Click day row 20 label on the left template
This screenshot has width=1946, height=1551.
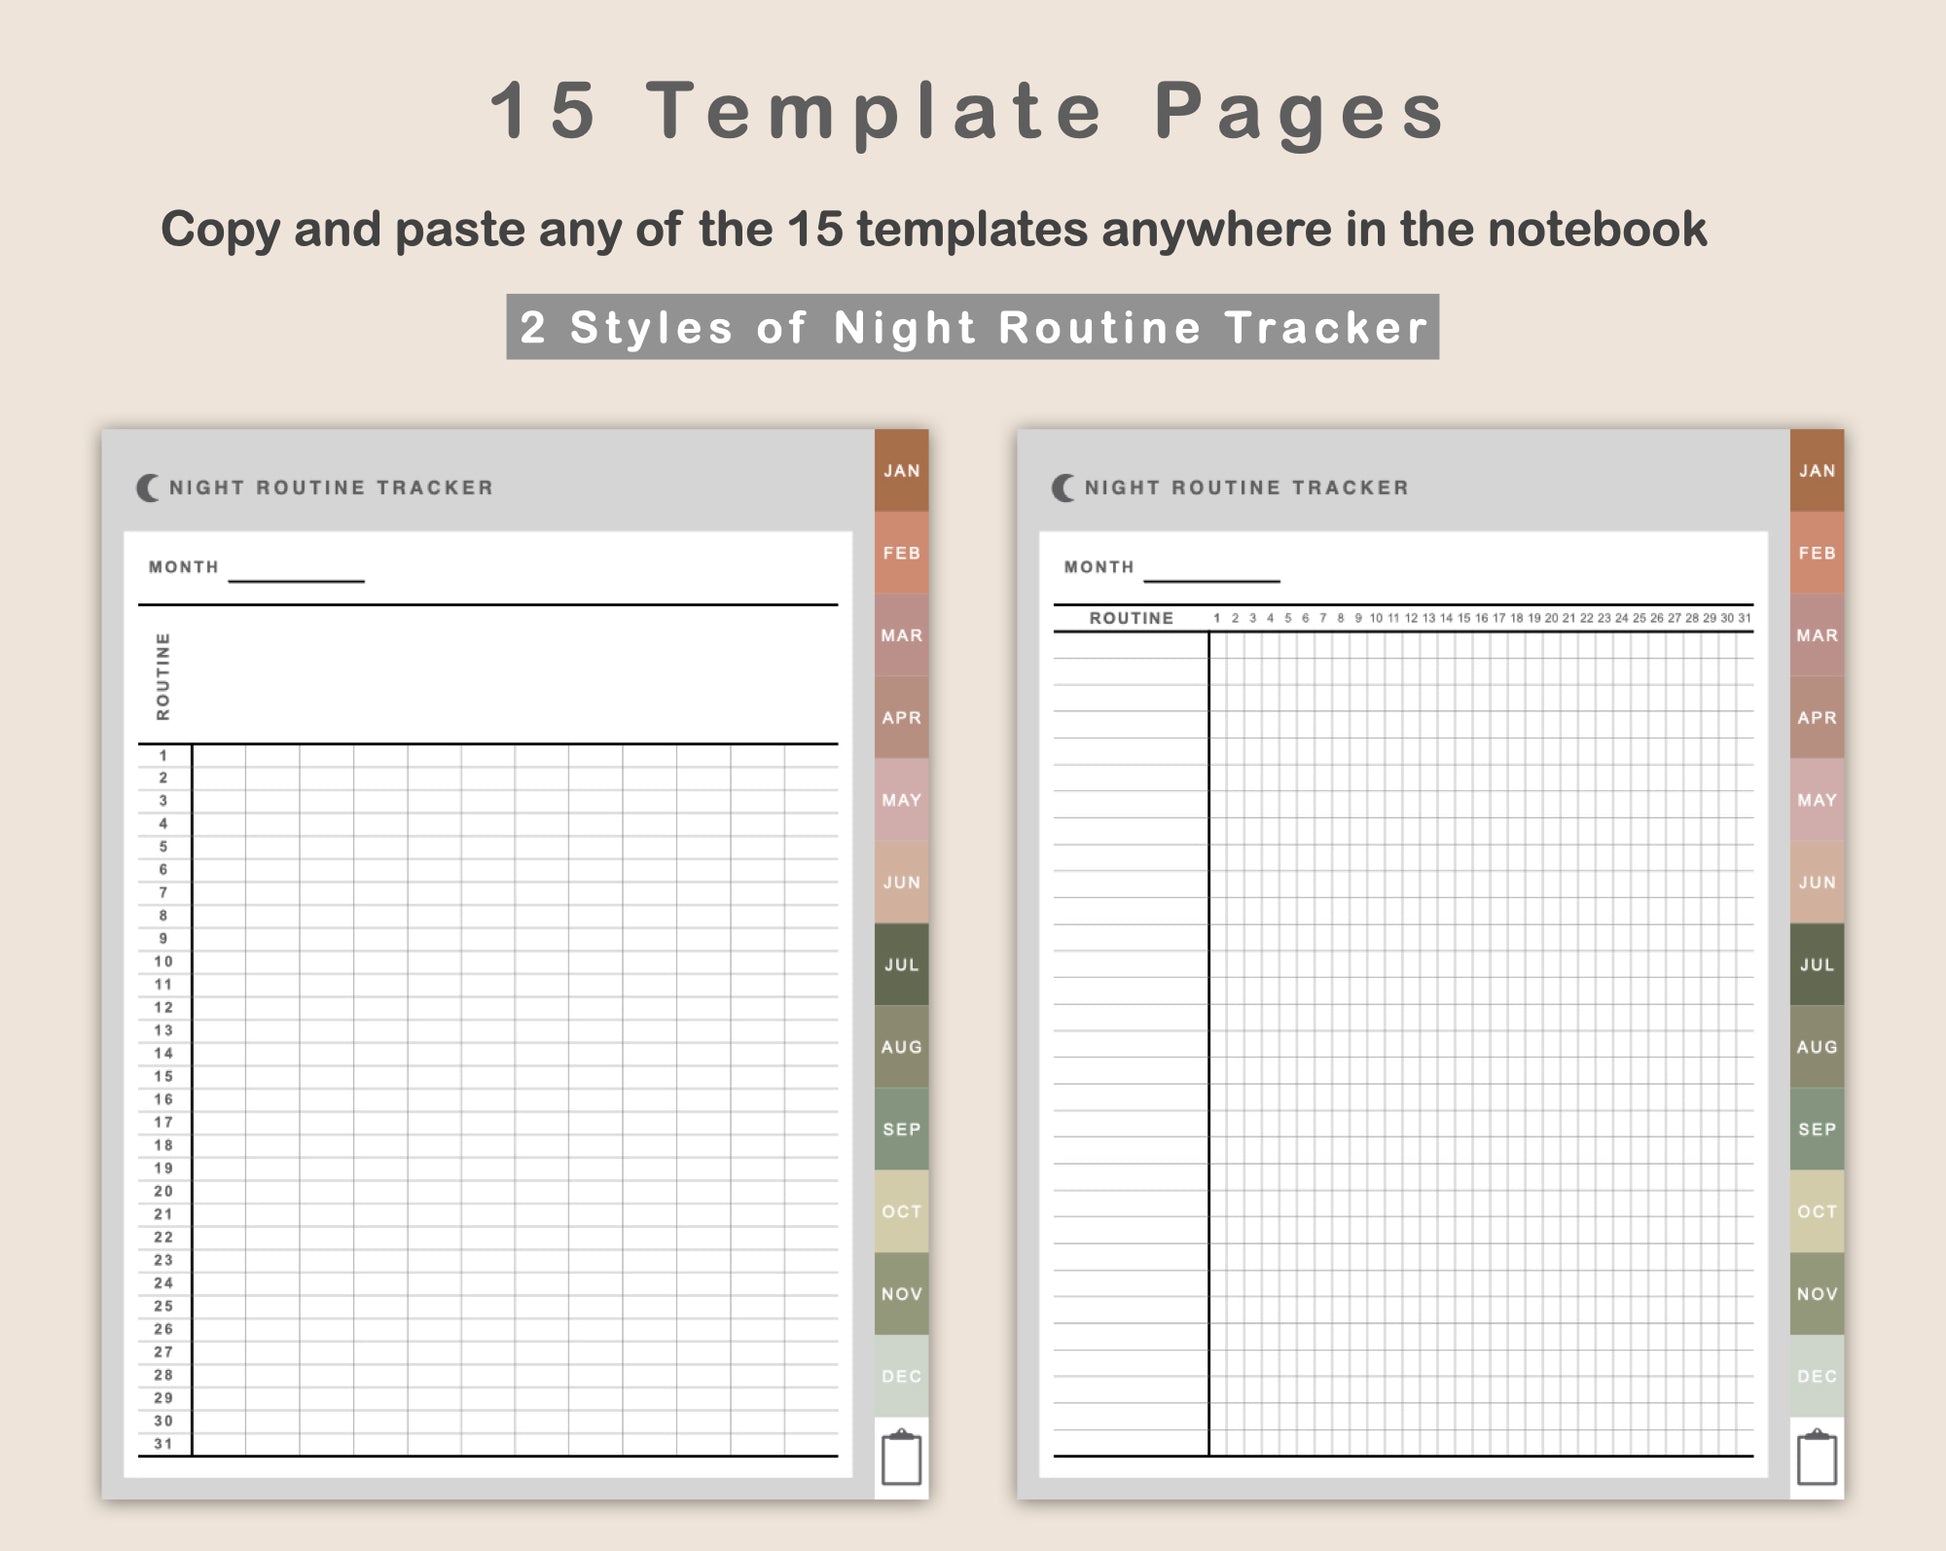click(163, 1192)
